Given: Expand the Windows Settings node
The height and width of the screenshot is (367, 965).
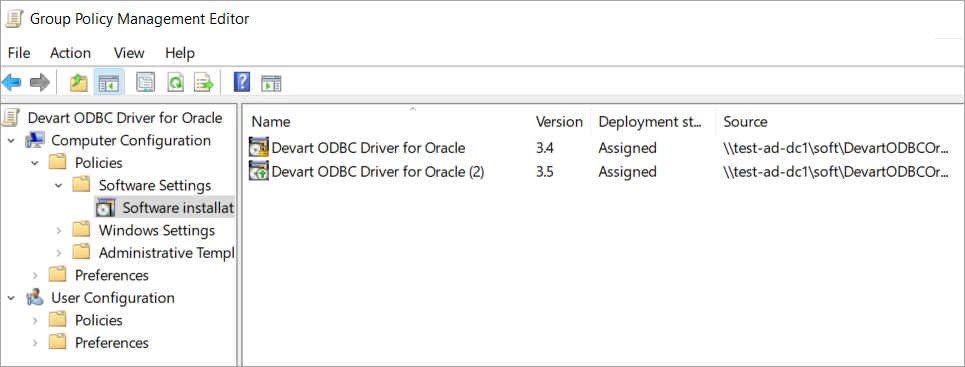Looking at the screenshot, I should [59, 230].
